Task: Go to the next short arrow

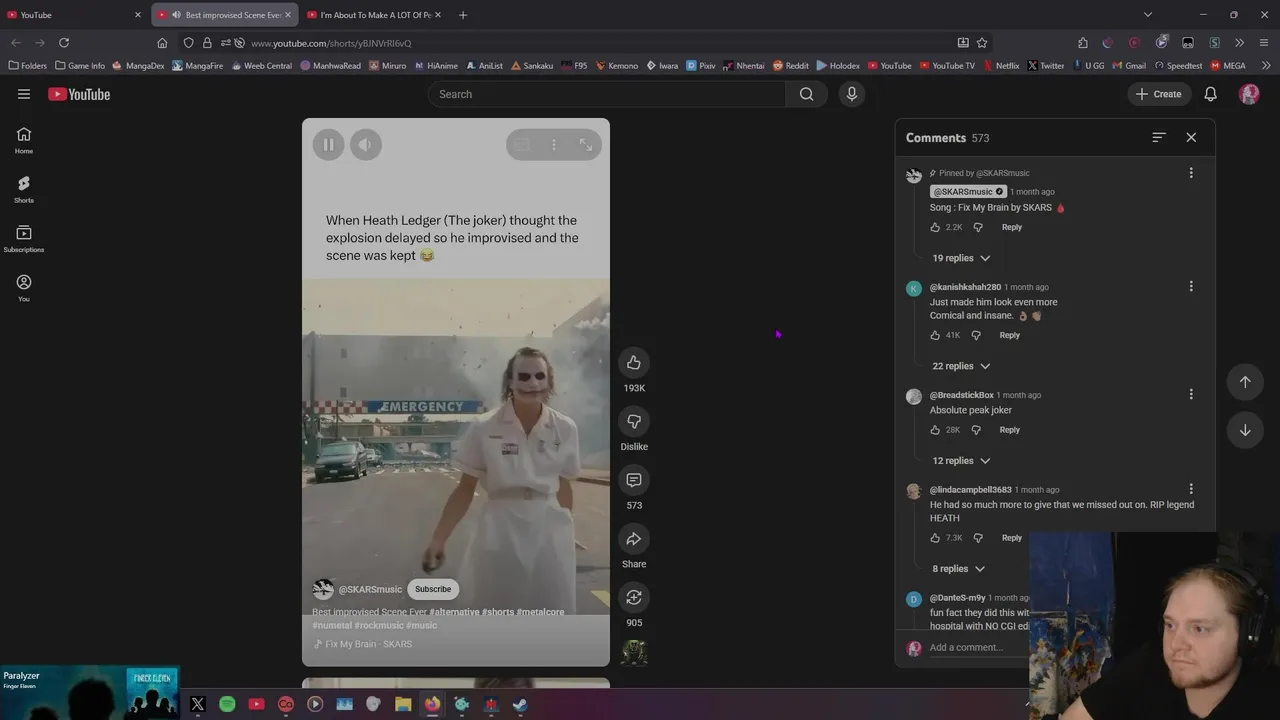Action: [x=1245, y=430]
